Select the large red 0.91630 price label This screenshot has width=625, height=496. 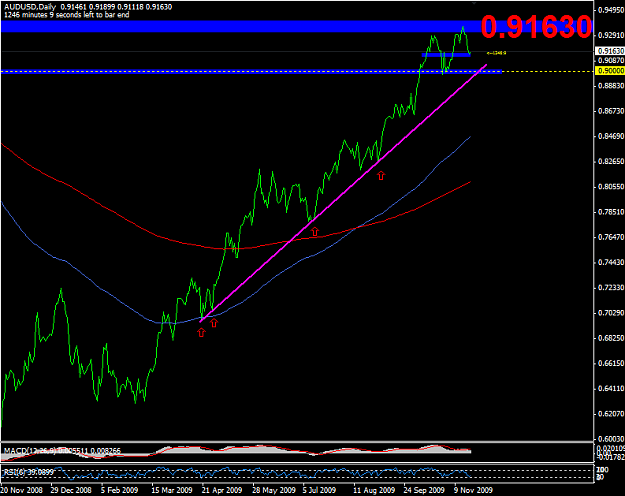point(536,27)
